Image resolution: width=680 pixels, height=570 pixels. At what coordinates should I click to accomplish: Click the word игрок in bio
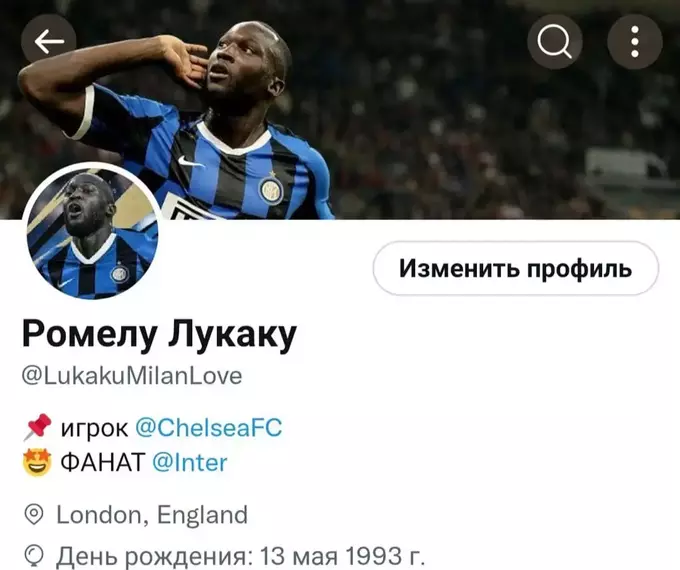pyautogui.click(x=94, y=429)
